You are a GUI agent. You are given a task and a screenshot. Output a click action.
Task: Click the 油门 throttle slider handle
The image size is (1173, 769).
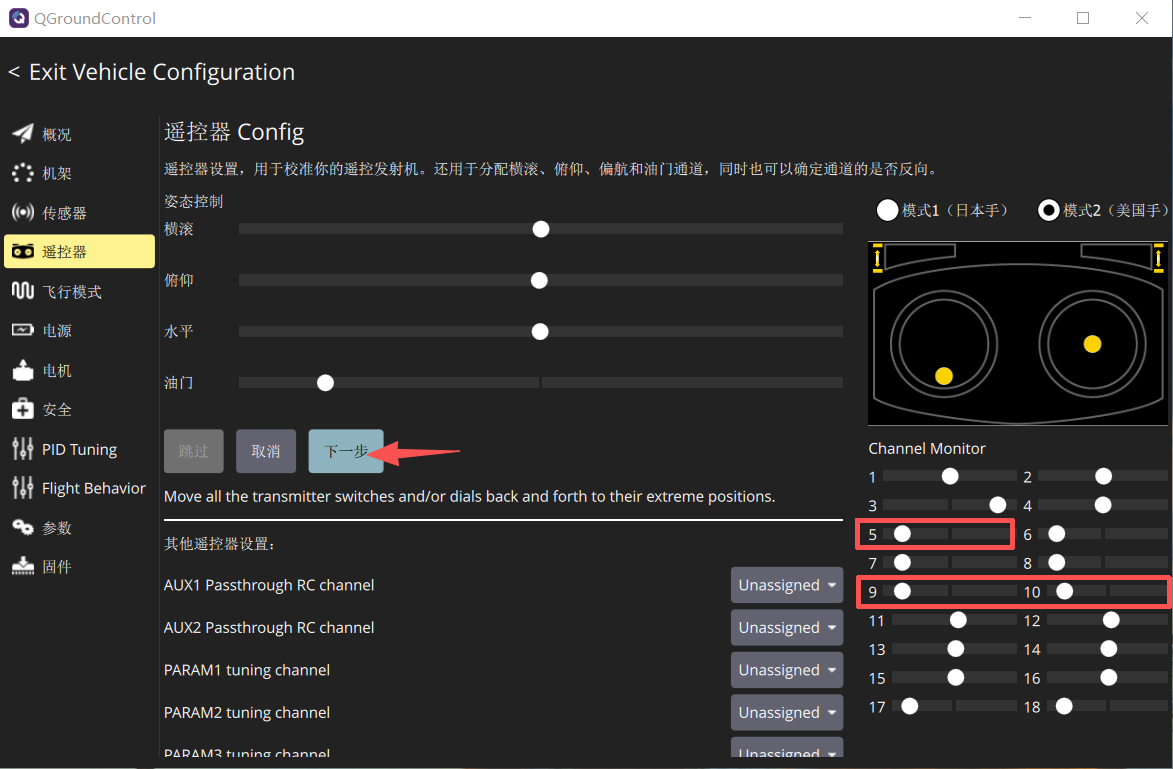pos(325,383)
